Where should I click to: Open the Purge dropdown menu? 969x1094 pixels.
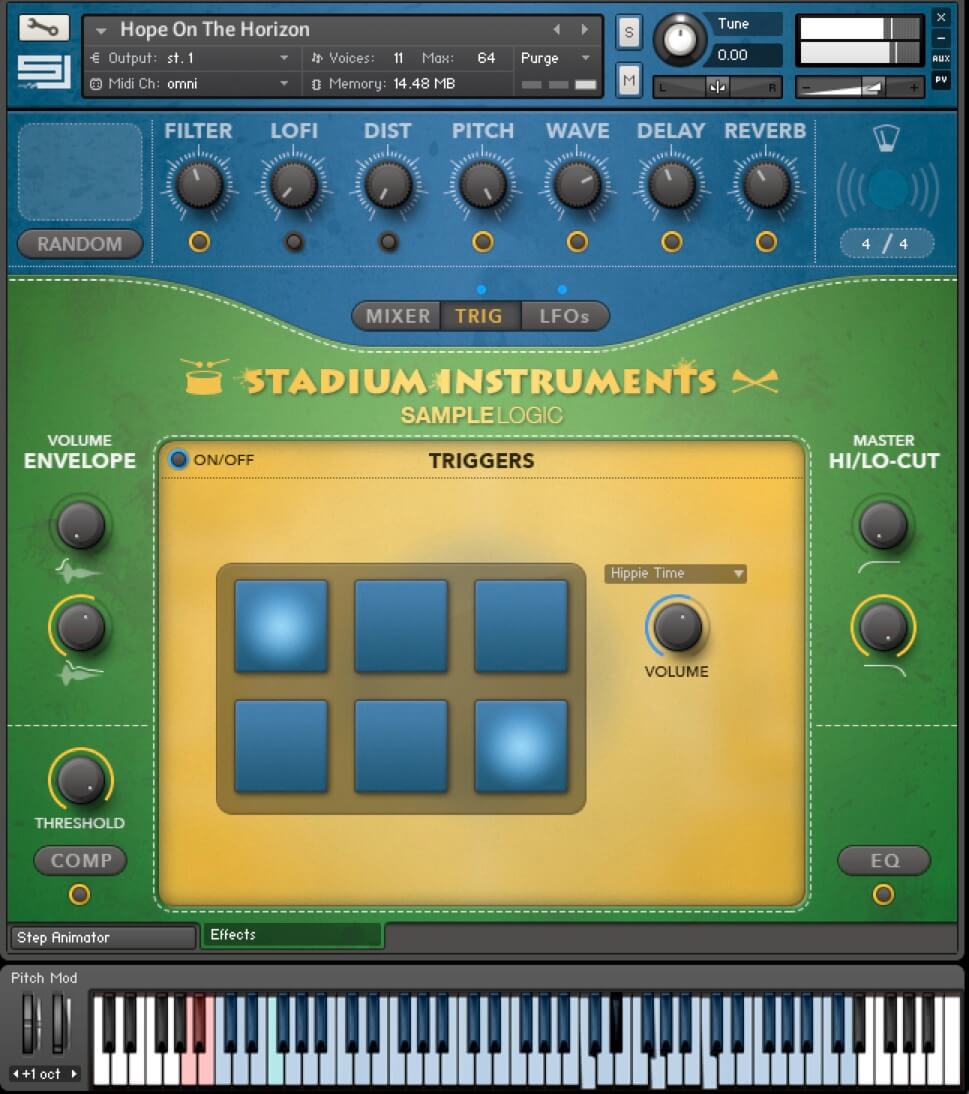[556, 58]
